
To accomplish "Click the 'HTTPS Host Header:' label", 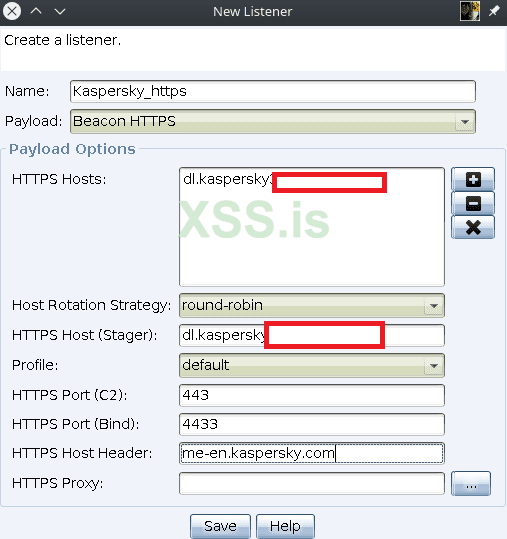I will click(82, 453).
